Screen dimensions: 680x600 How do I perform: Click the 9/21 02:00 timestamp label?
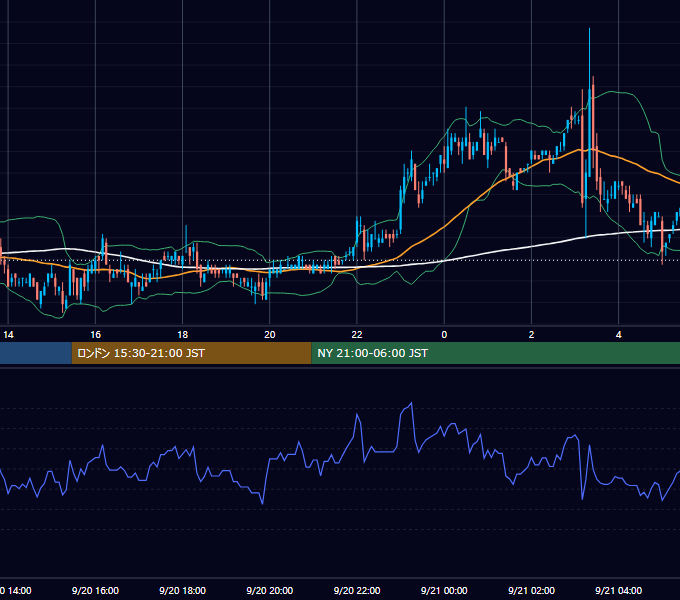click(x=531, y=590)
